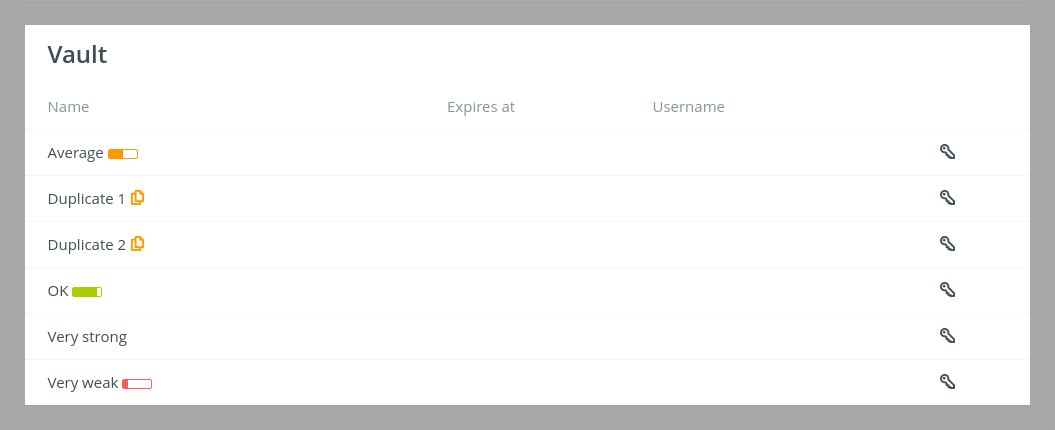This screenshot has width=1055, height=430.
Task: Click key icon in OK row
Action: pyautogui.click(x=947, y=290)
